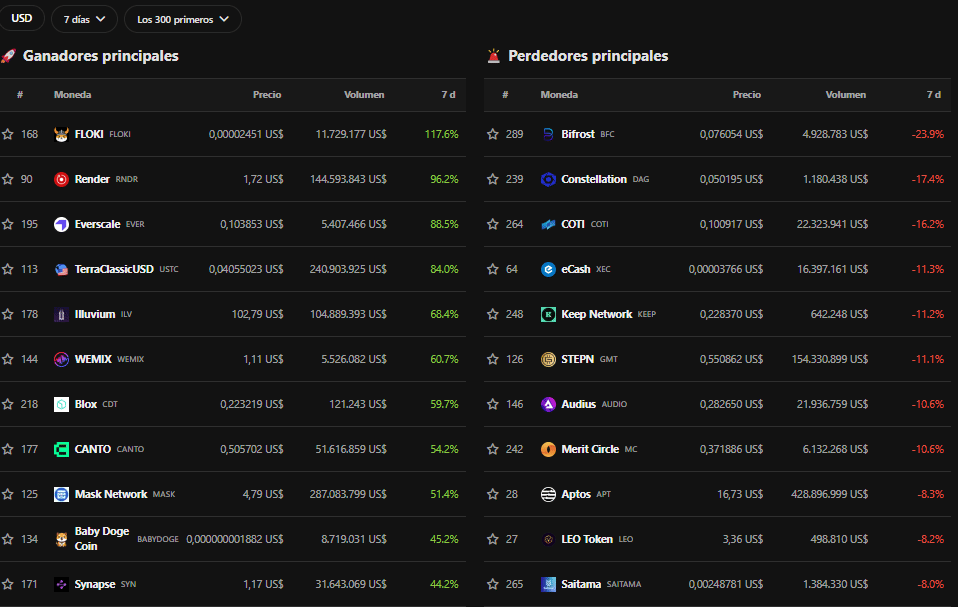Screen dimensions: 958x607
Task: Click Saitama's -8.0% weekly change
Action: 931,584
